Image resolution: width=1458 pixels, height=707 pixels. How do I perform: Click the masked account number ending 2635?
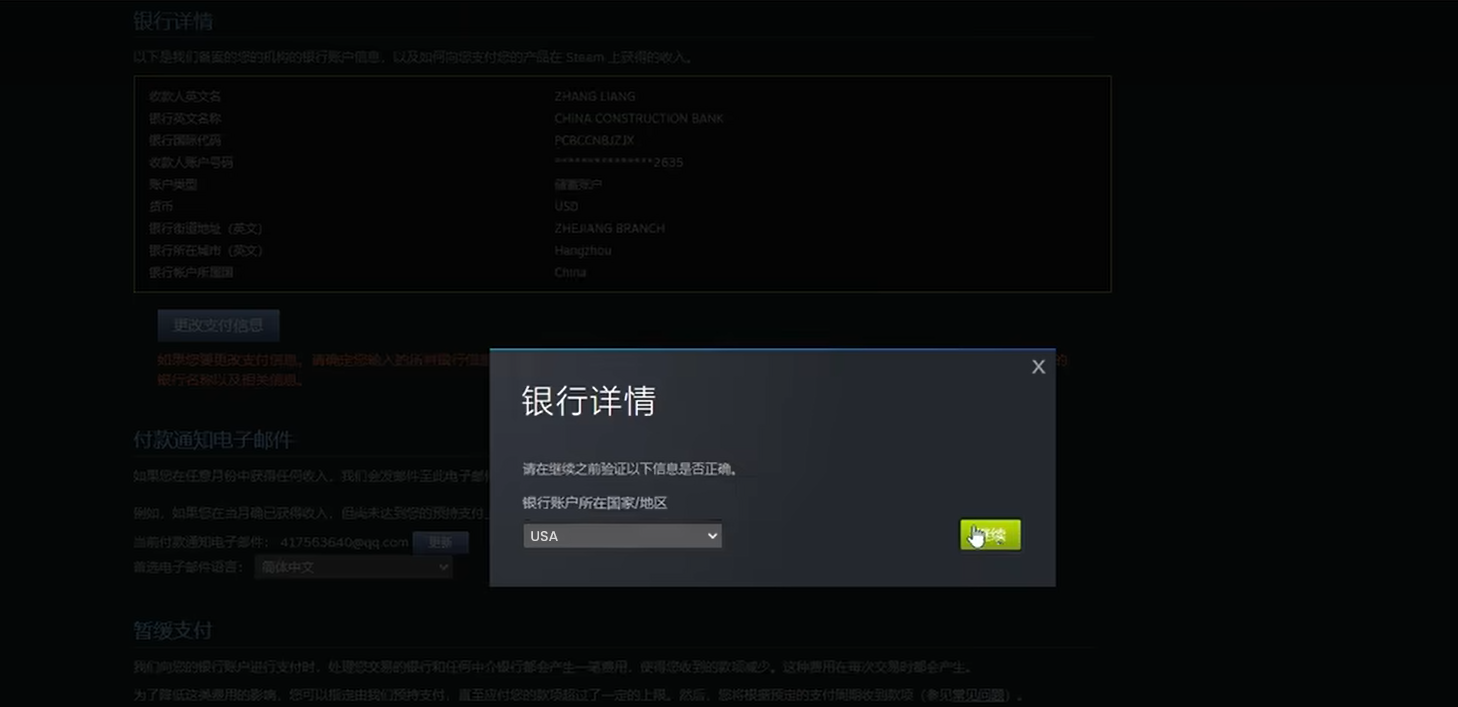(618, 163)
